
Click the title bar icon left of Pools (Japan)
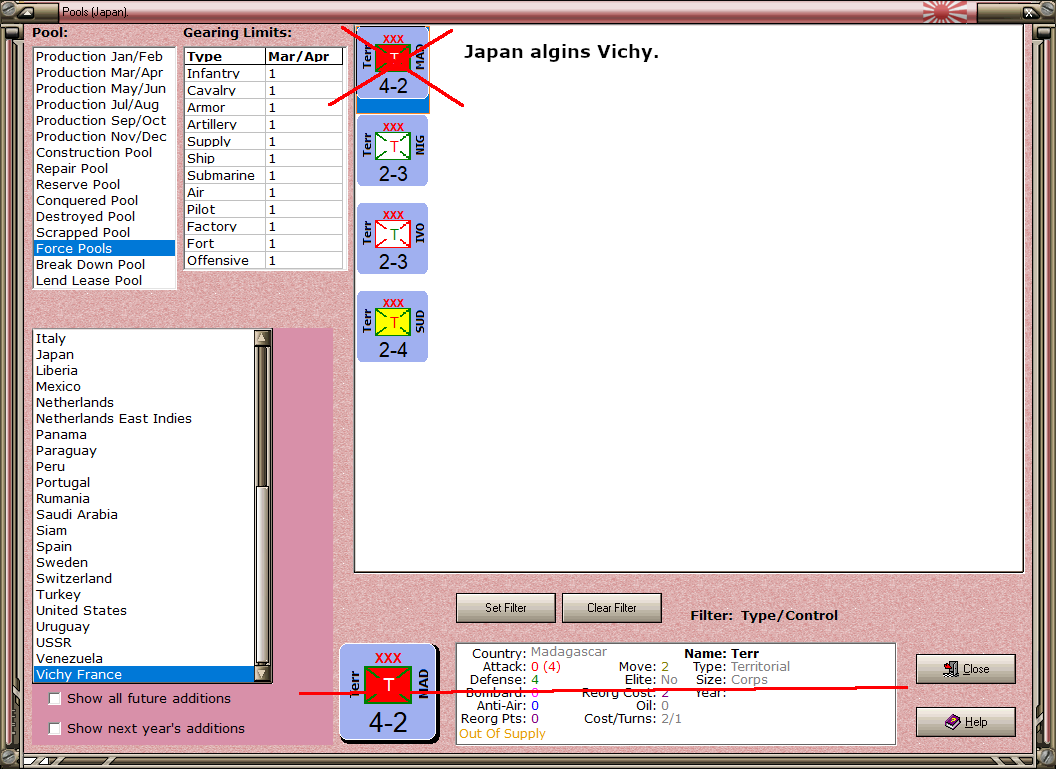pyautogui.click(x=27, y=11)
